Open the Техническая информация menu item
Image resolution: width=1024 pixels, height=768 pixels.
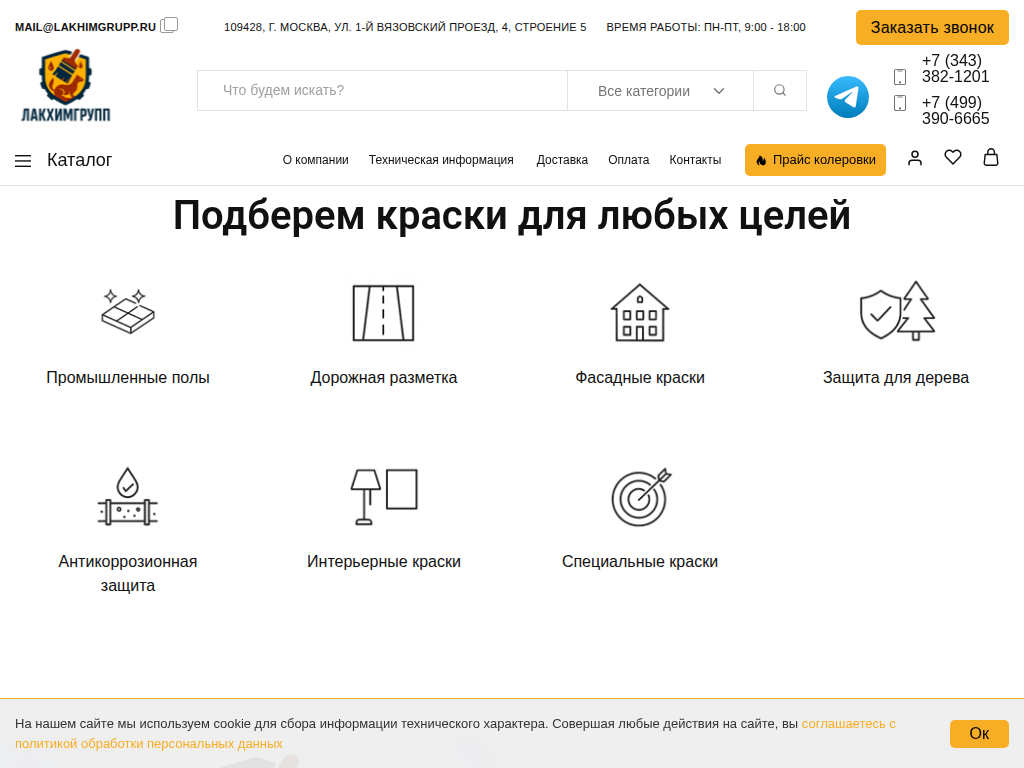442,159
